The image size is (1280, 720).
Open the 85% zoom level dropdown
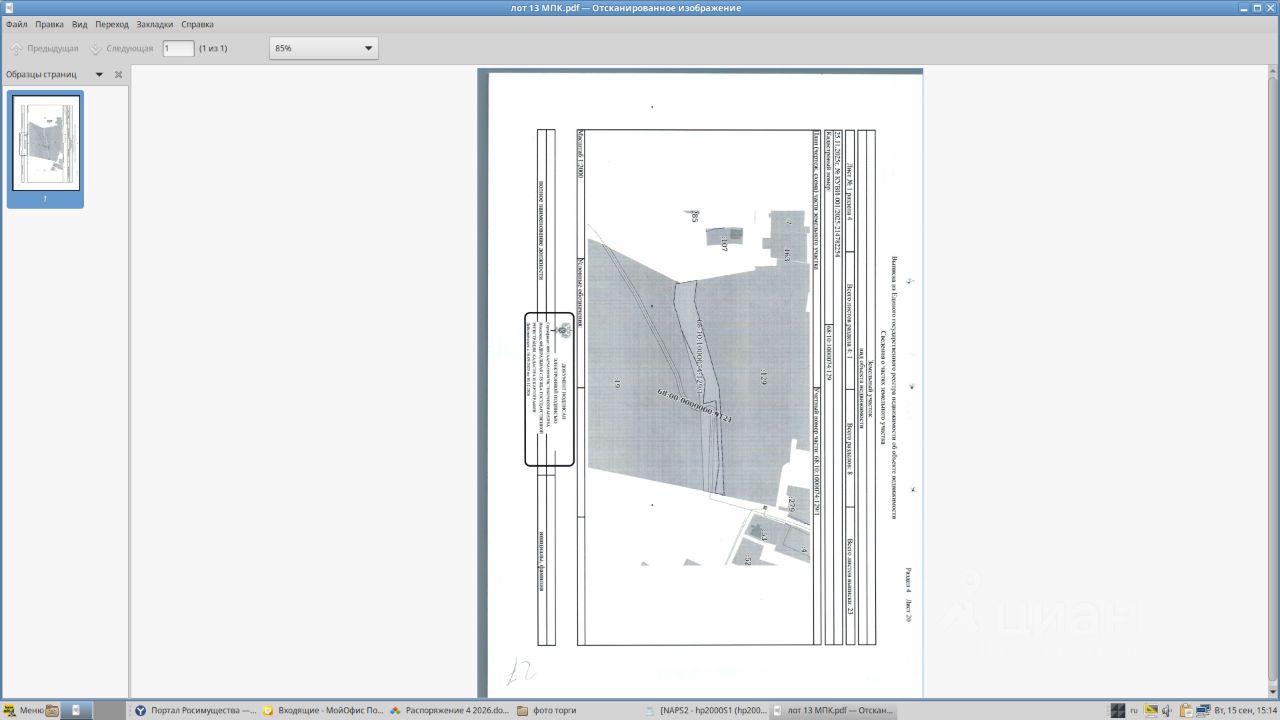[324, 48]
